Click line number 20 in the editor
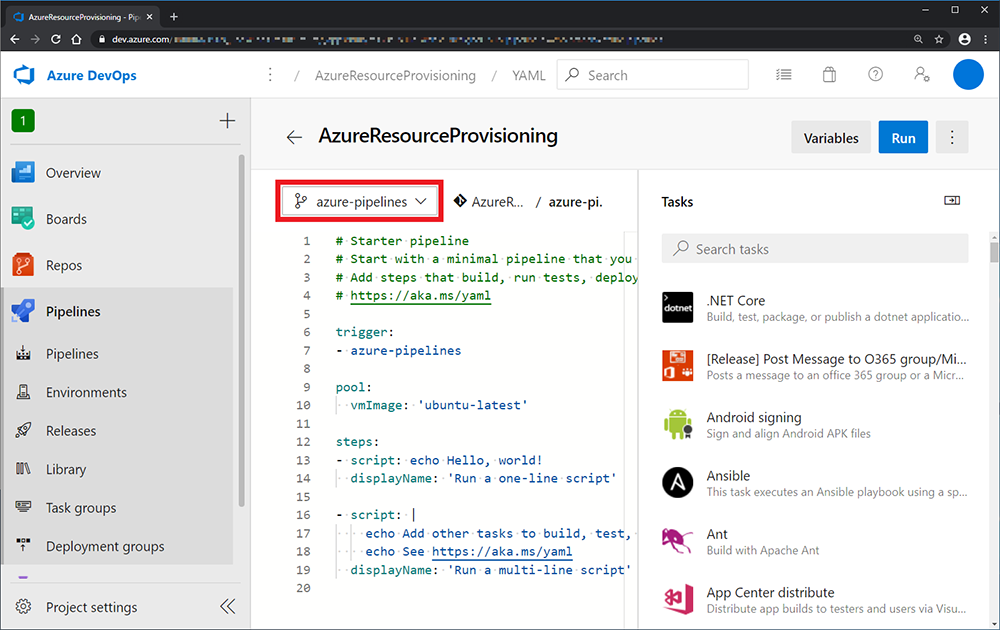This screenshot has width=1000, height=630. (304, 588)
